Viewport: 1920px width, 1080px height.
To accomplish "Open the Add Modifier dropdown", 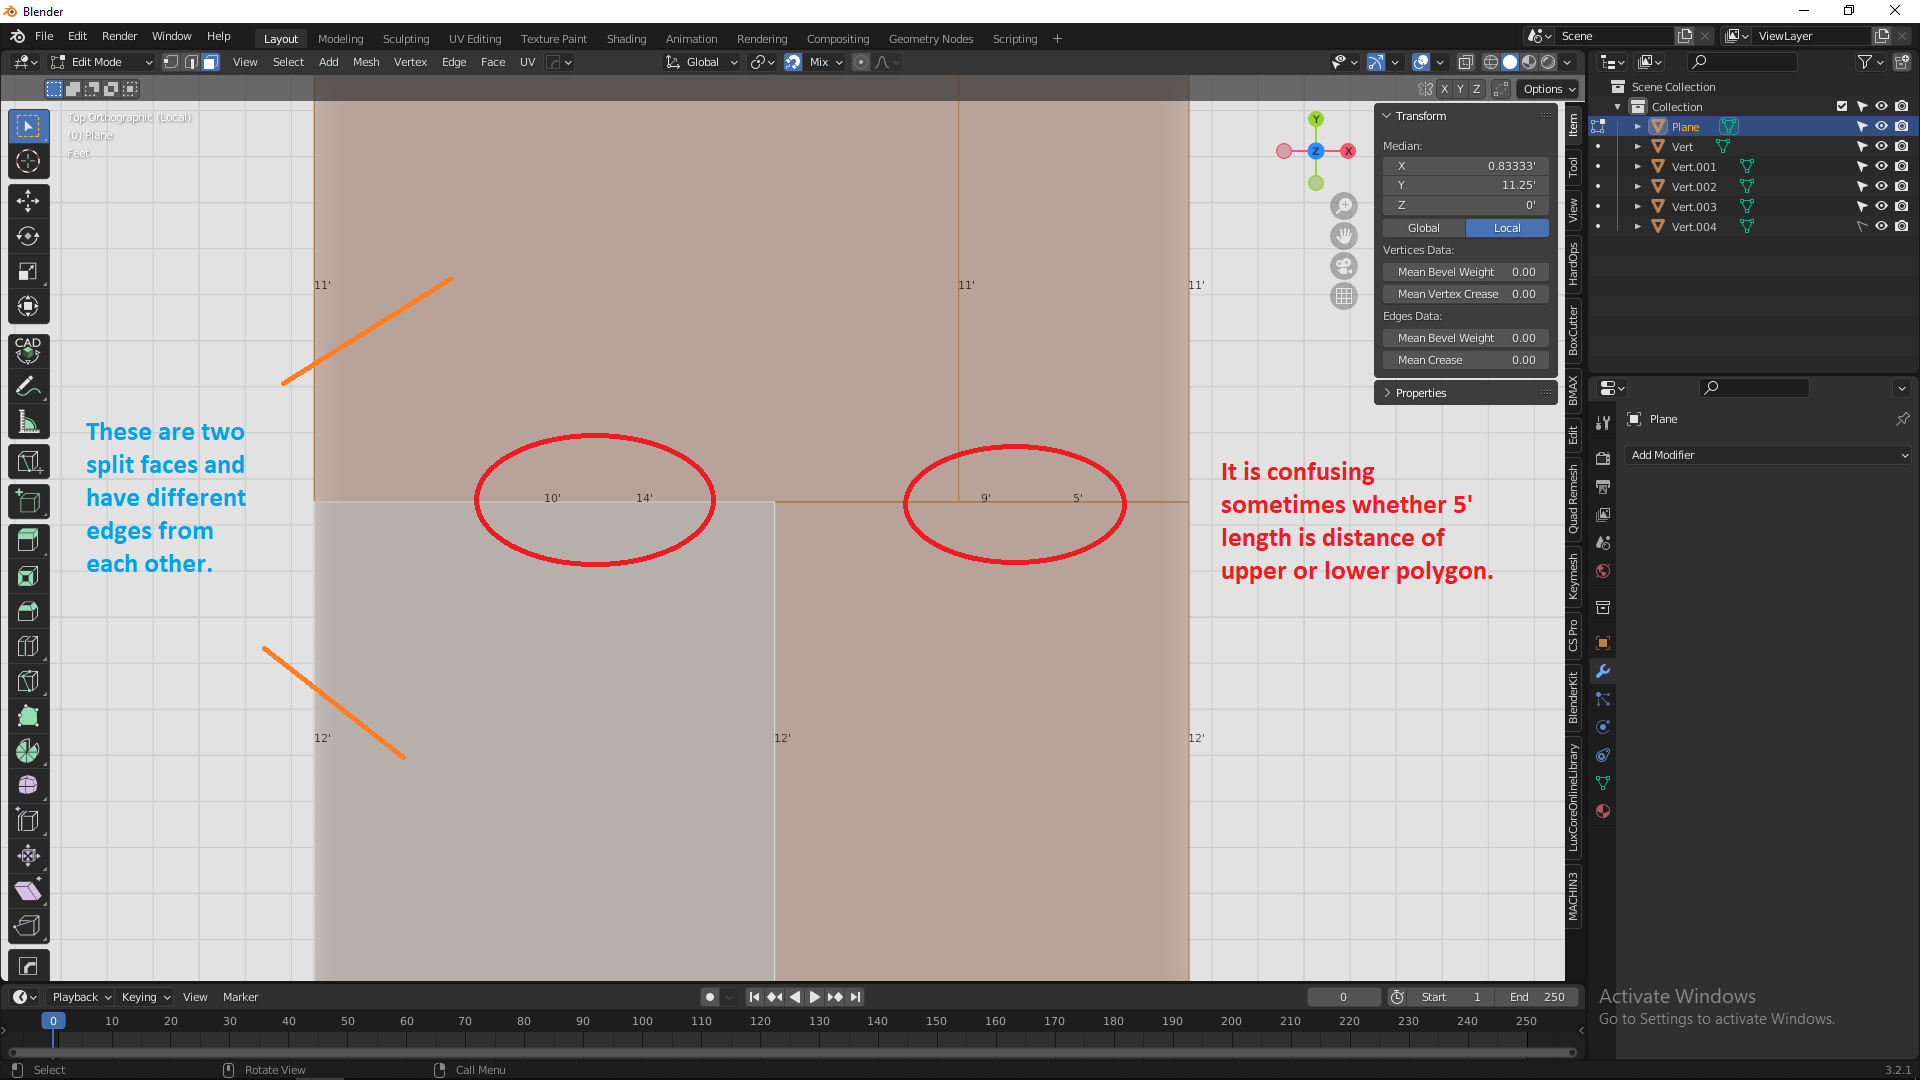I will (1768, 455).
